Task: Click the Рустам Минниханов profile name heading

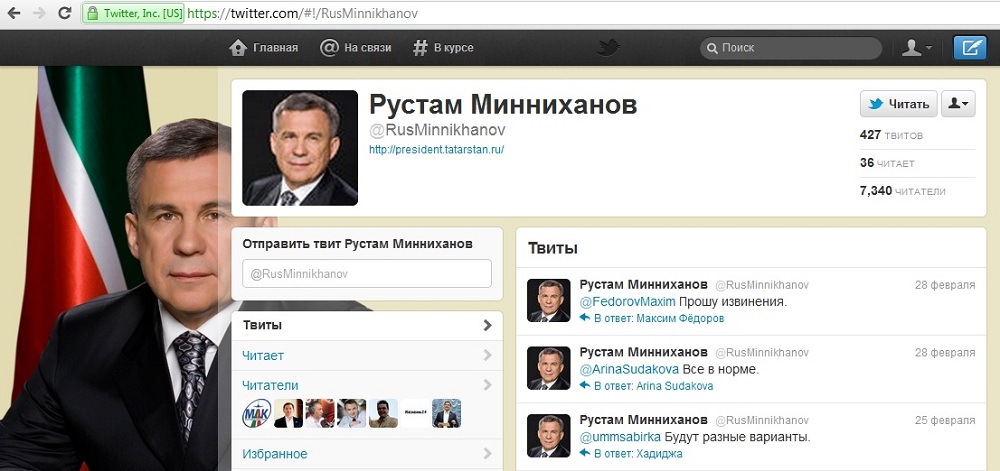Action: point(503,105)
